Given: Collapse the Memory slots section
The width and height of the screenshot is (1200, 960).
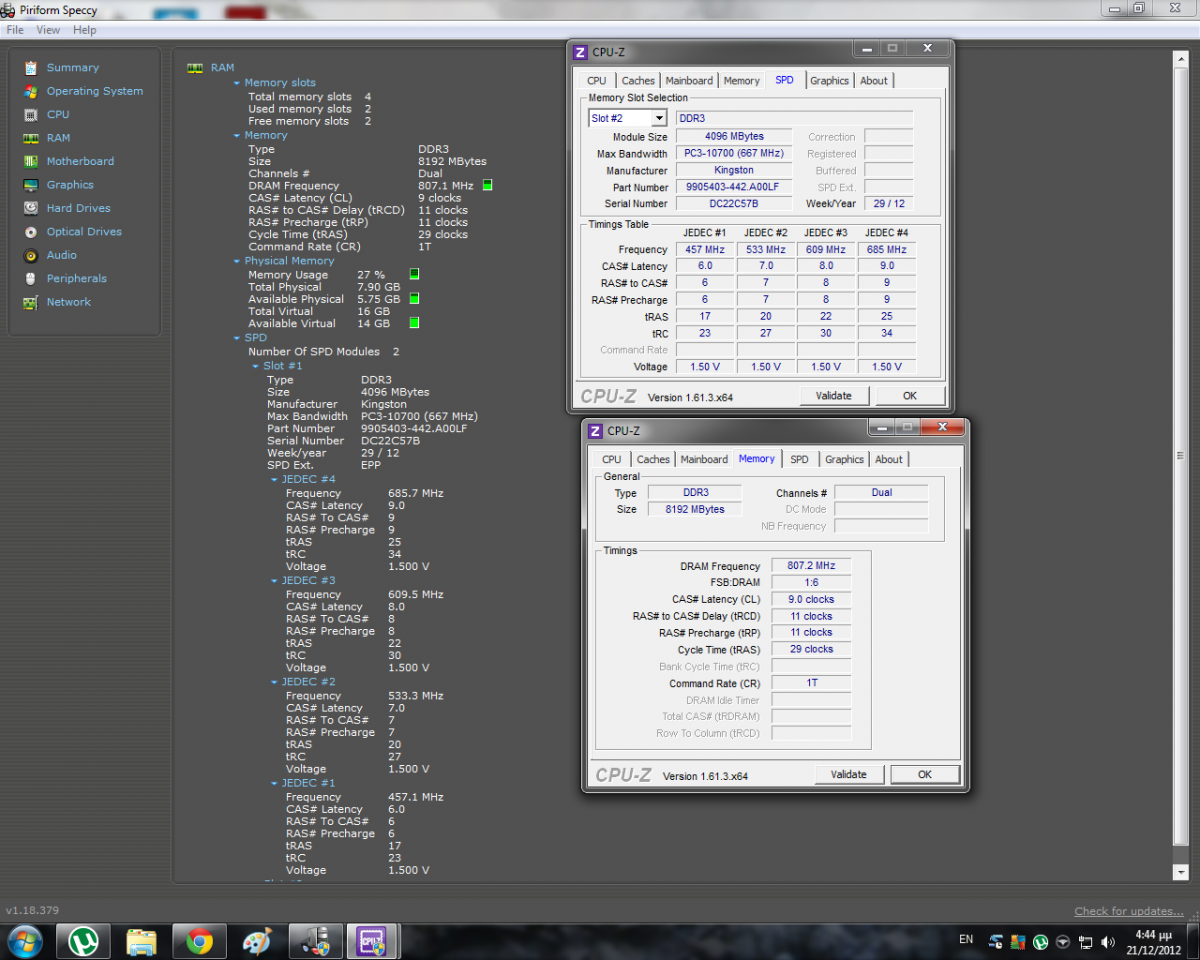Looking at the screenshot, I should click(x=237, y=83).
